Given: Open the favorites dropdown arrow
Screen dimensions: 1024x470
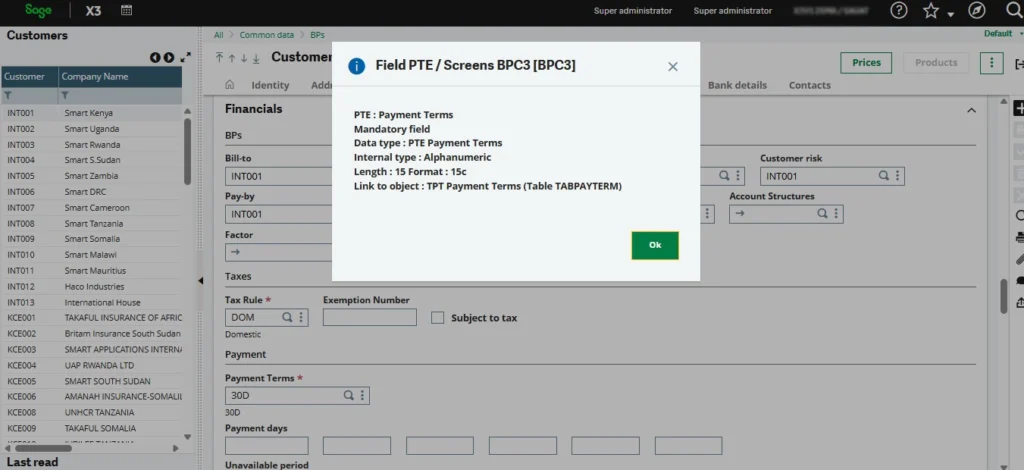Looking at the screenshot, I should click(950, 14).
